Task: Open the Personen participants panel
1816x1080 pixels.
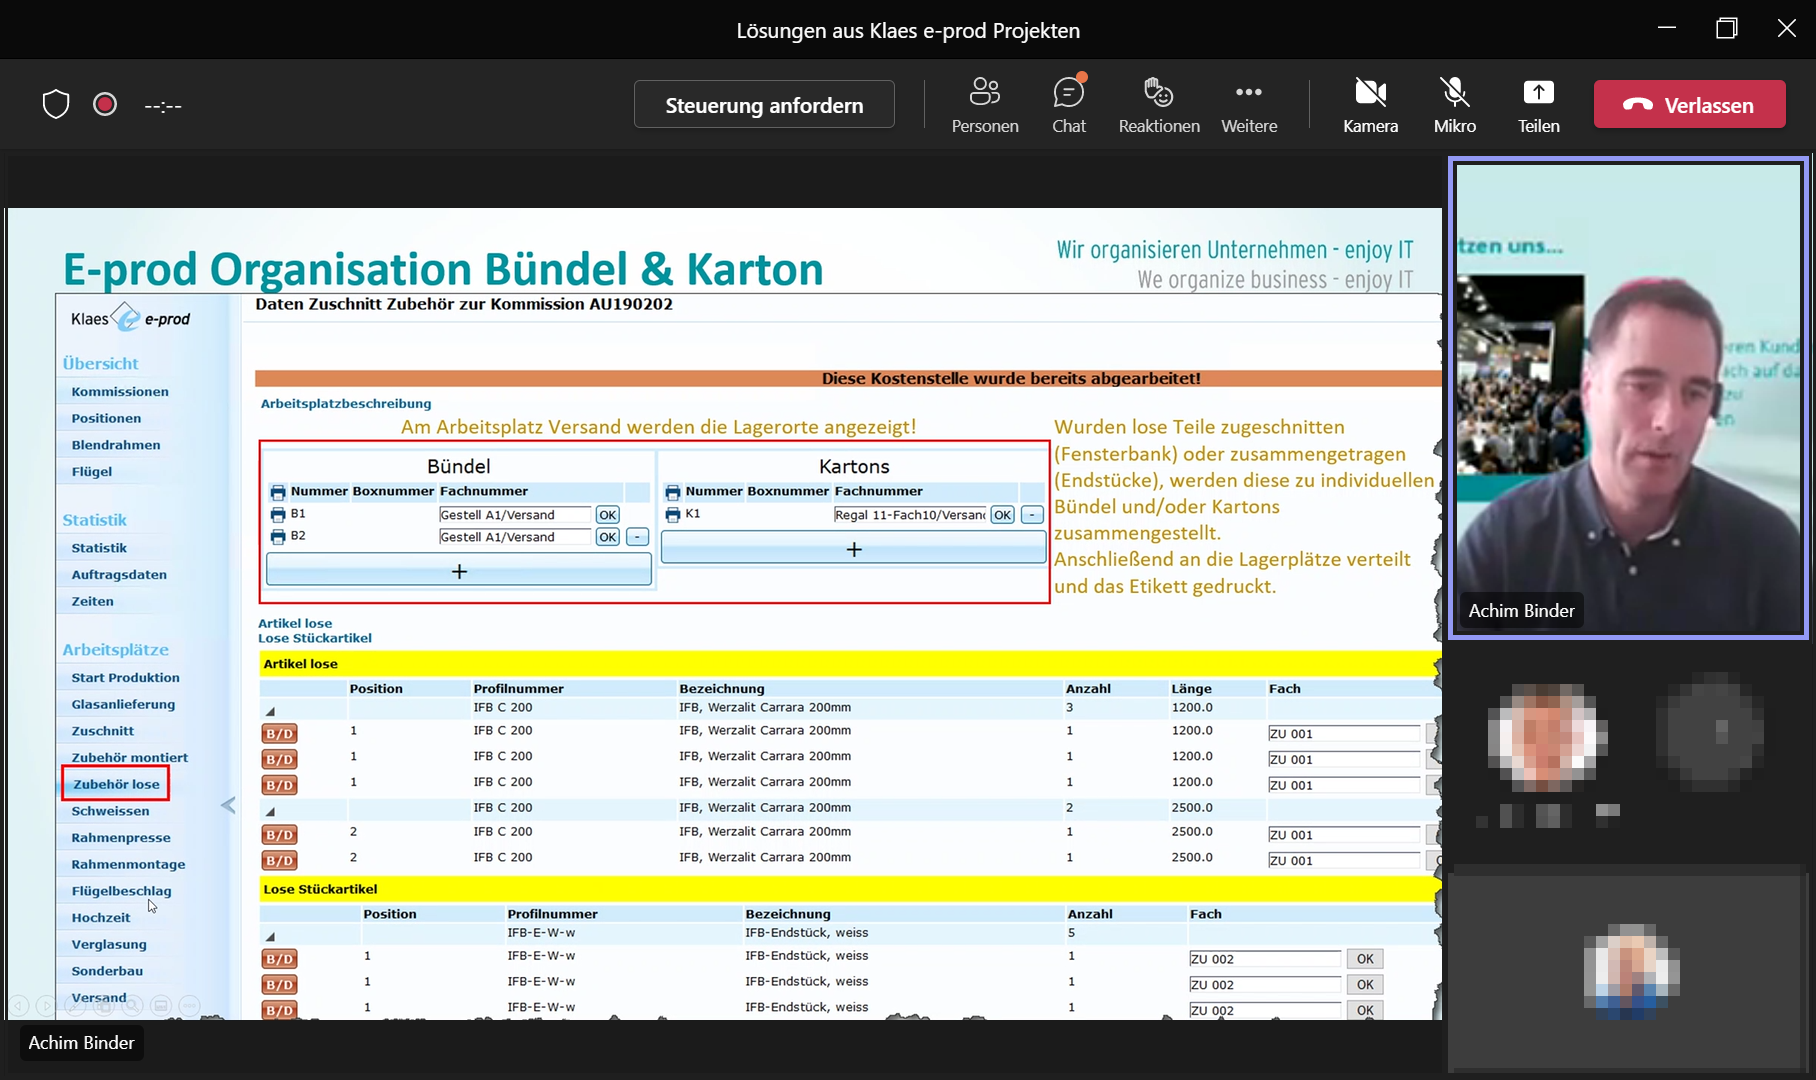Action: pos(985,104)
